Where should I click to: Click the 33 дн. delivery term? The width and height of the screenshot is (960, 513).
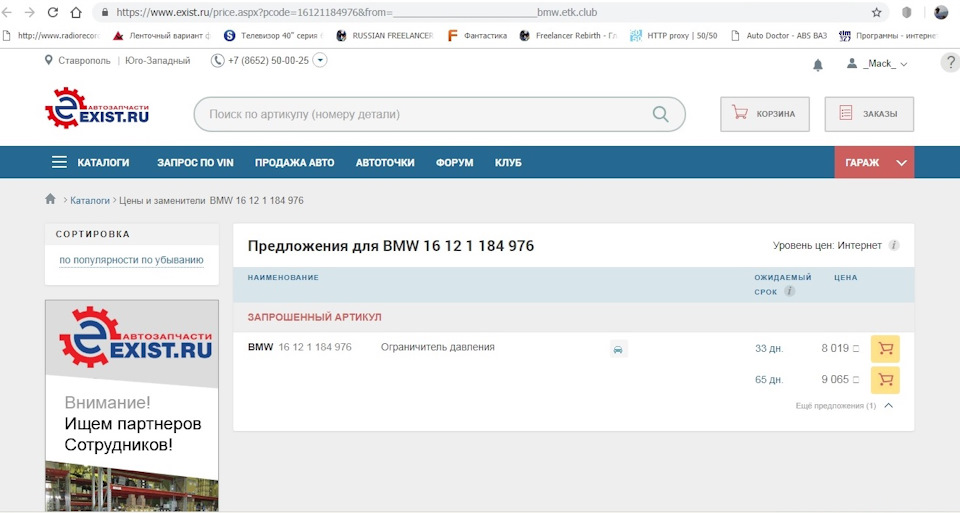click(769, 348)
